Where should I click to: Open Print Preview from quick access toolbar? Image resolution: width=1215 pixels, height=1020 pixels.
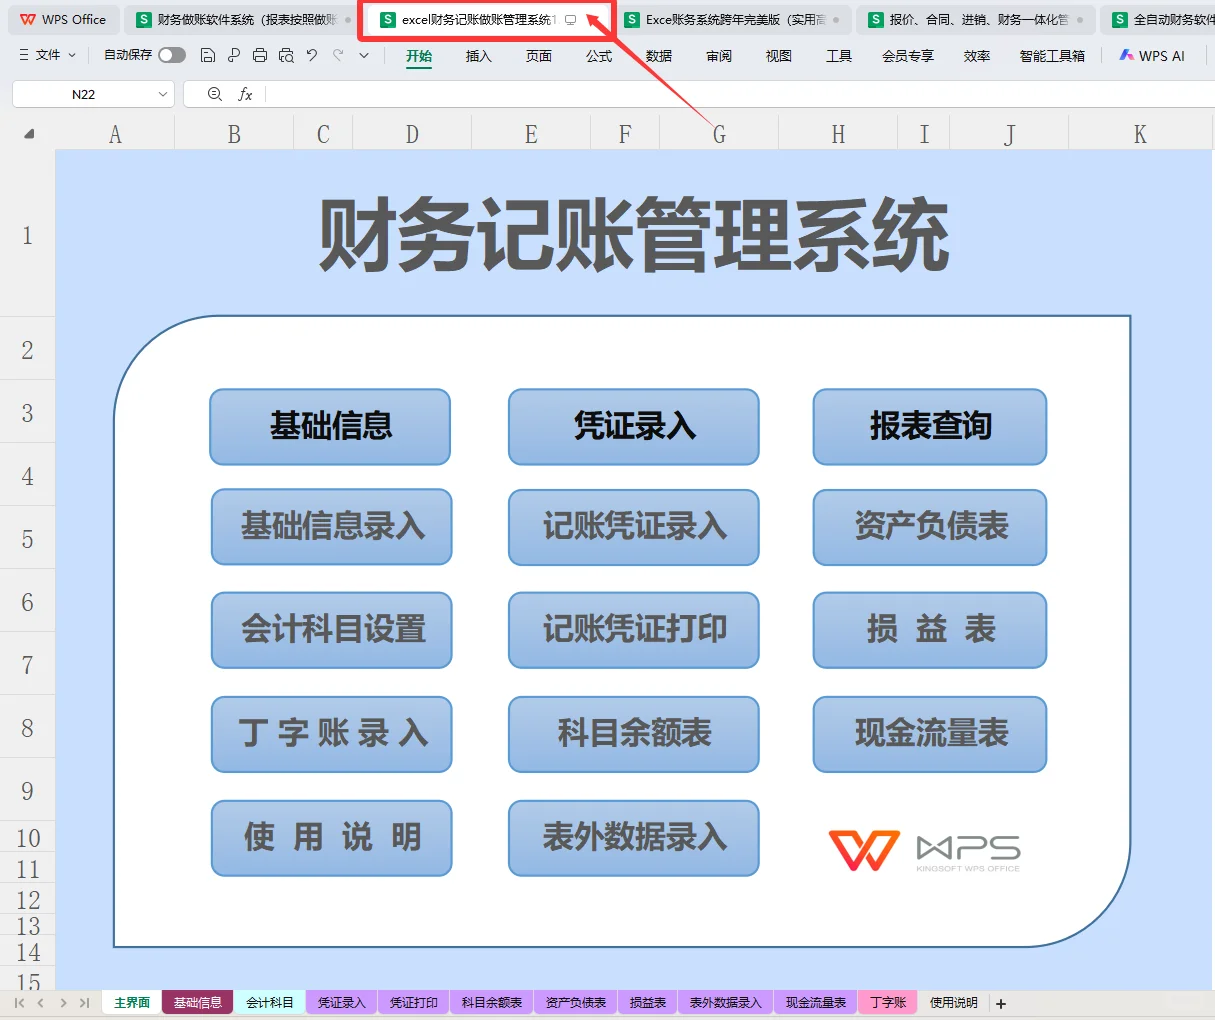click(x=287, y=56)
